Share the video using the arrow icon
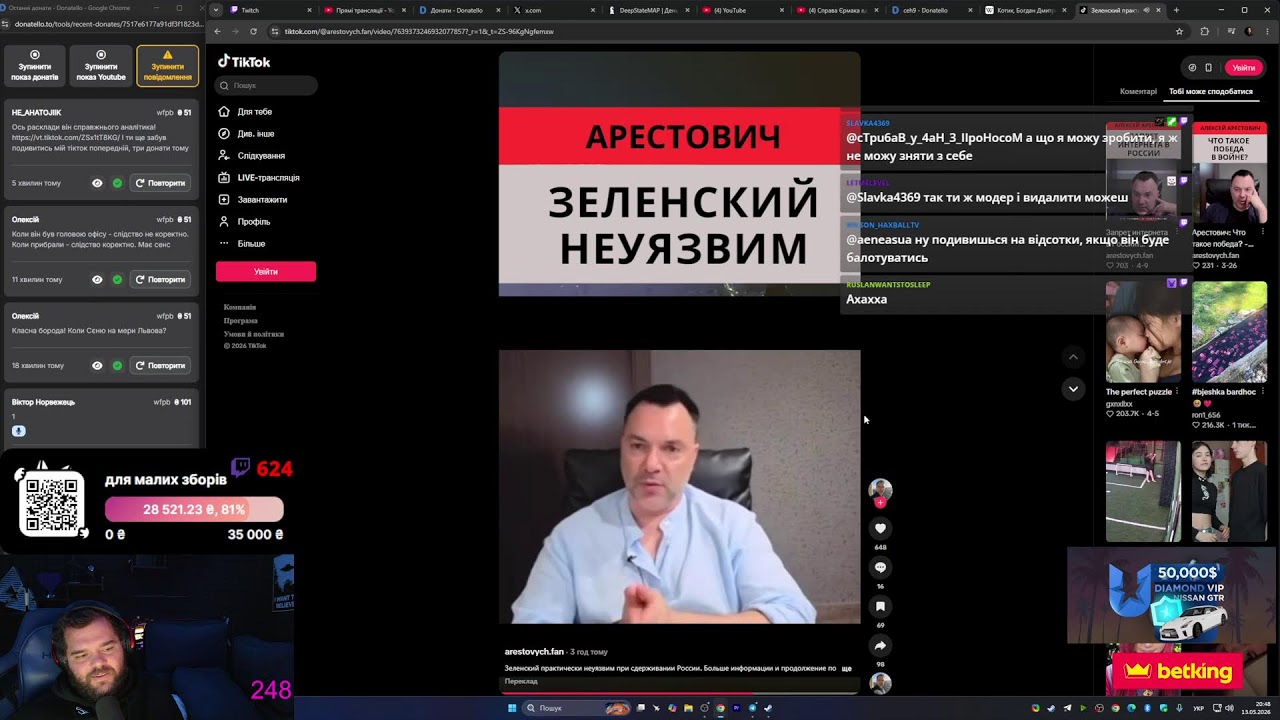1280x720 pixels. click(880, 645)
